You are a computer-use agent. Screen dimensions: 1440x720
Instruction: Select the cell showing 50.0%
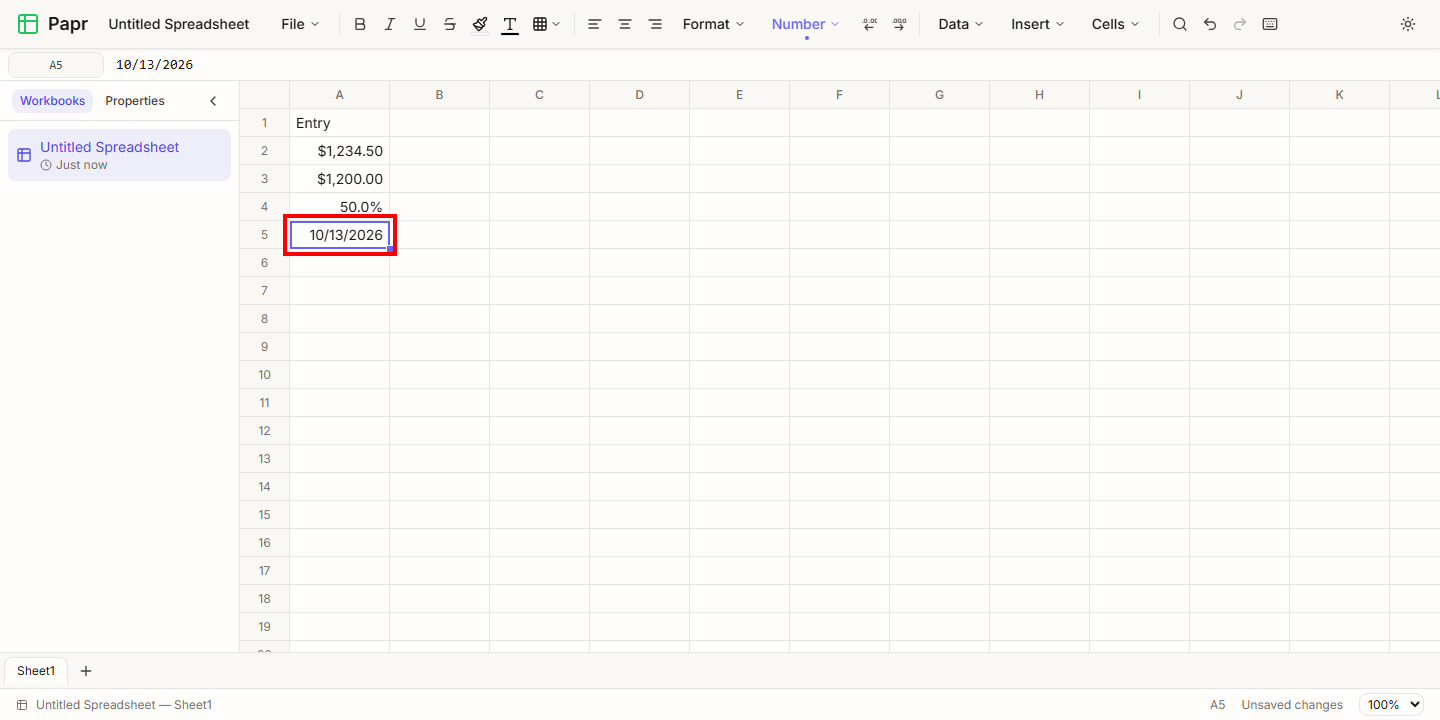[x=340, y=207]
